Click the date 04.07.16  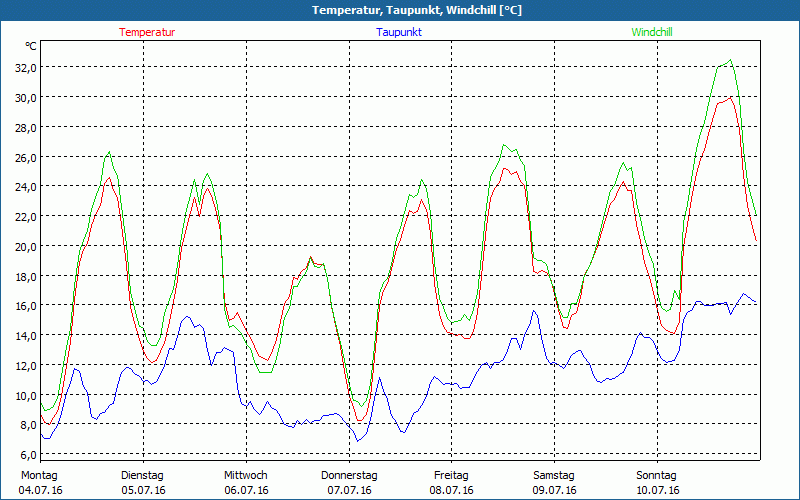tap(41, 490)
